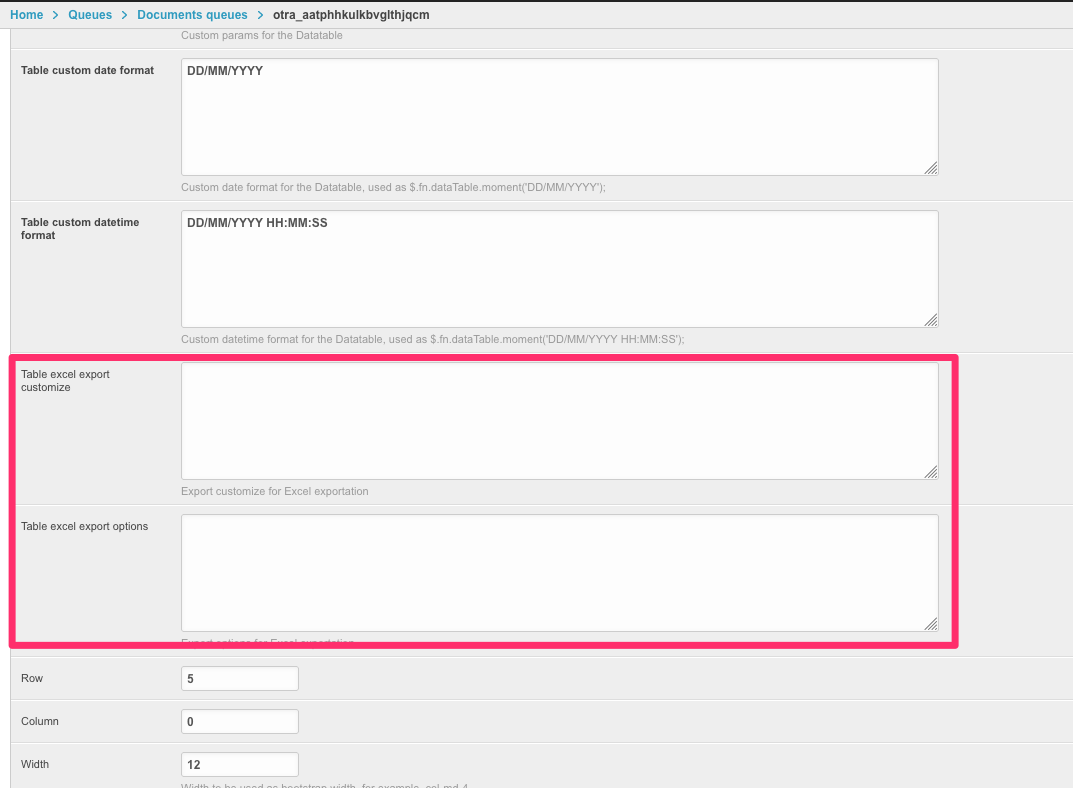1073x788 pixels.
Task: Click the "Table custom datetime format" label
Action: coord(80,229)
